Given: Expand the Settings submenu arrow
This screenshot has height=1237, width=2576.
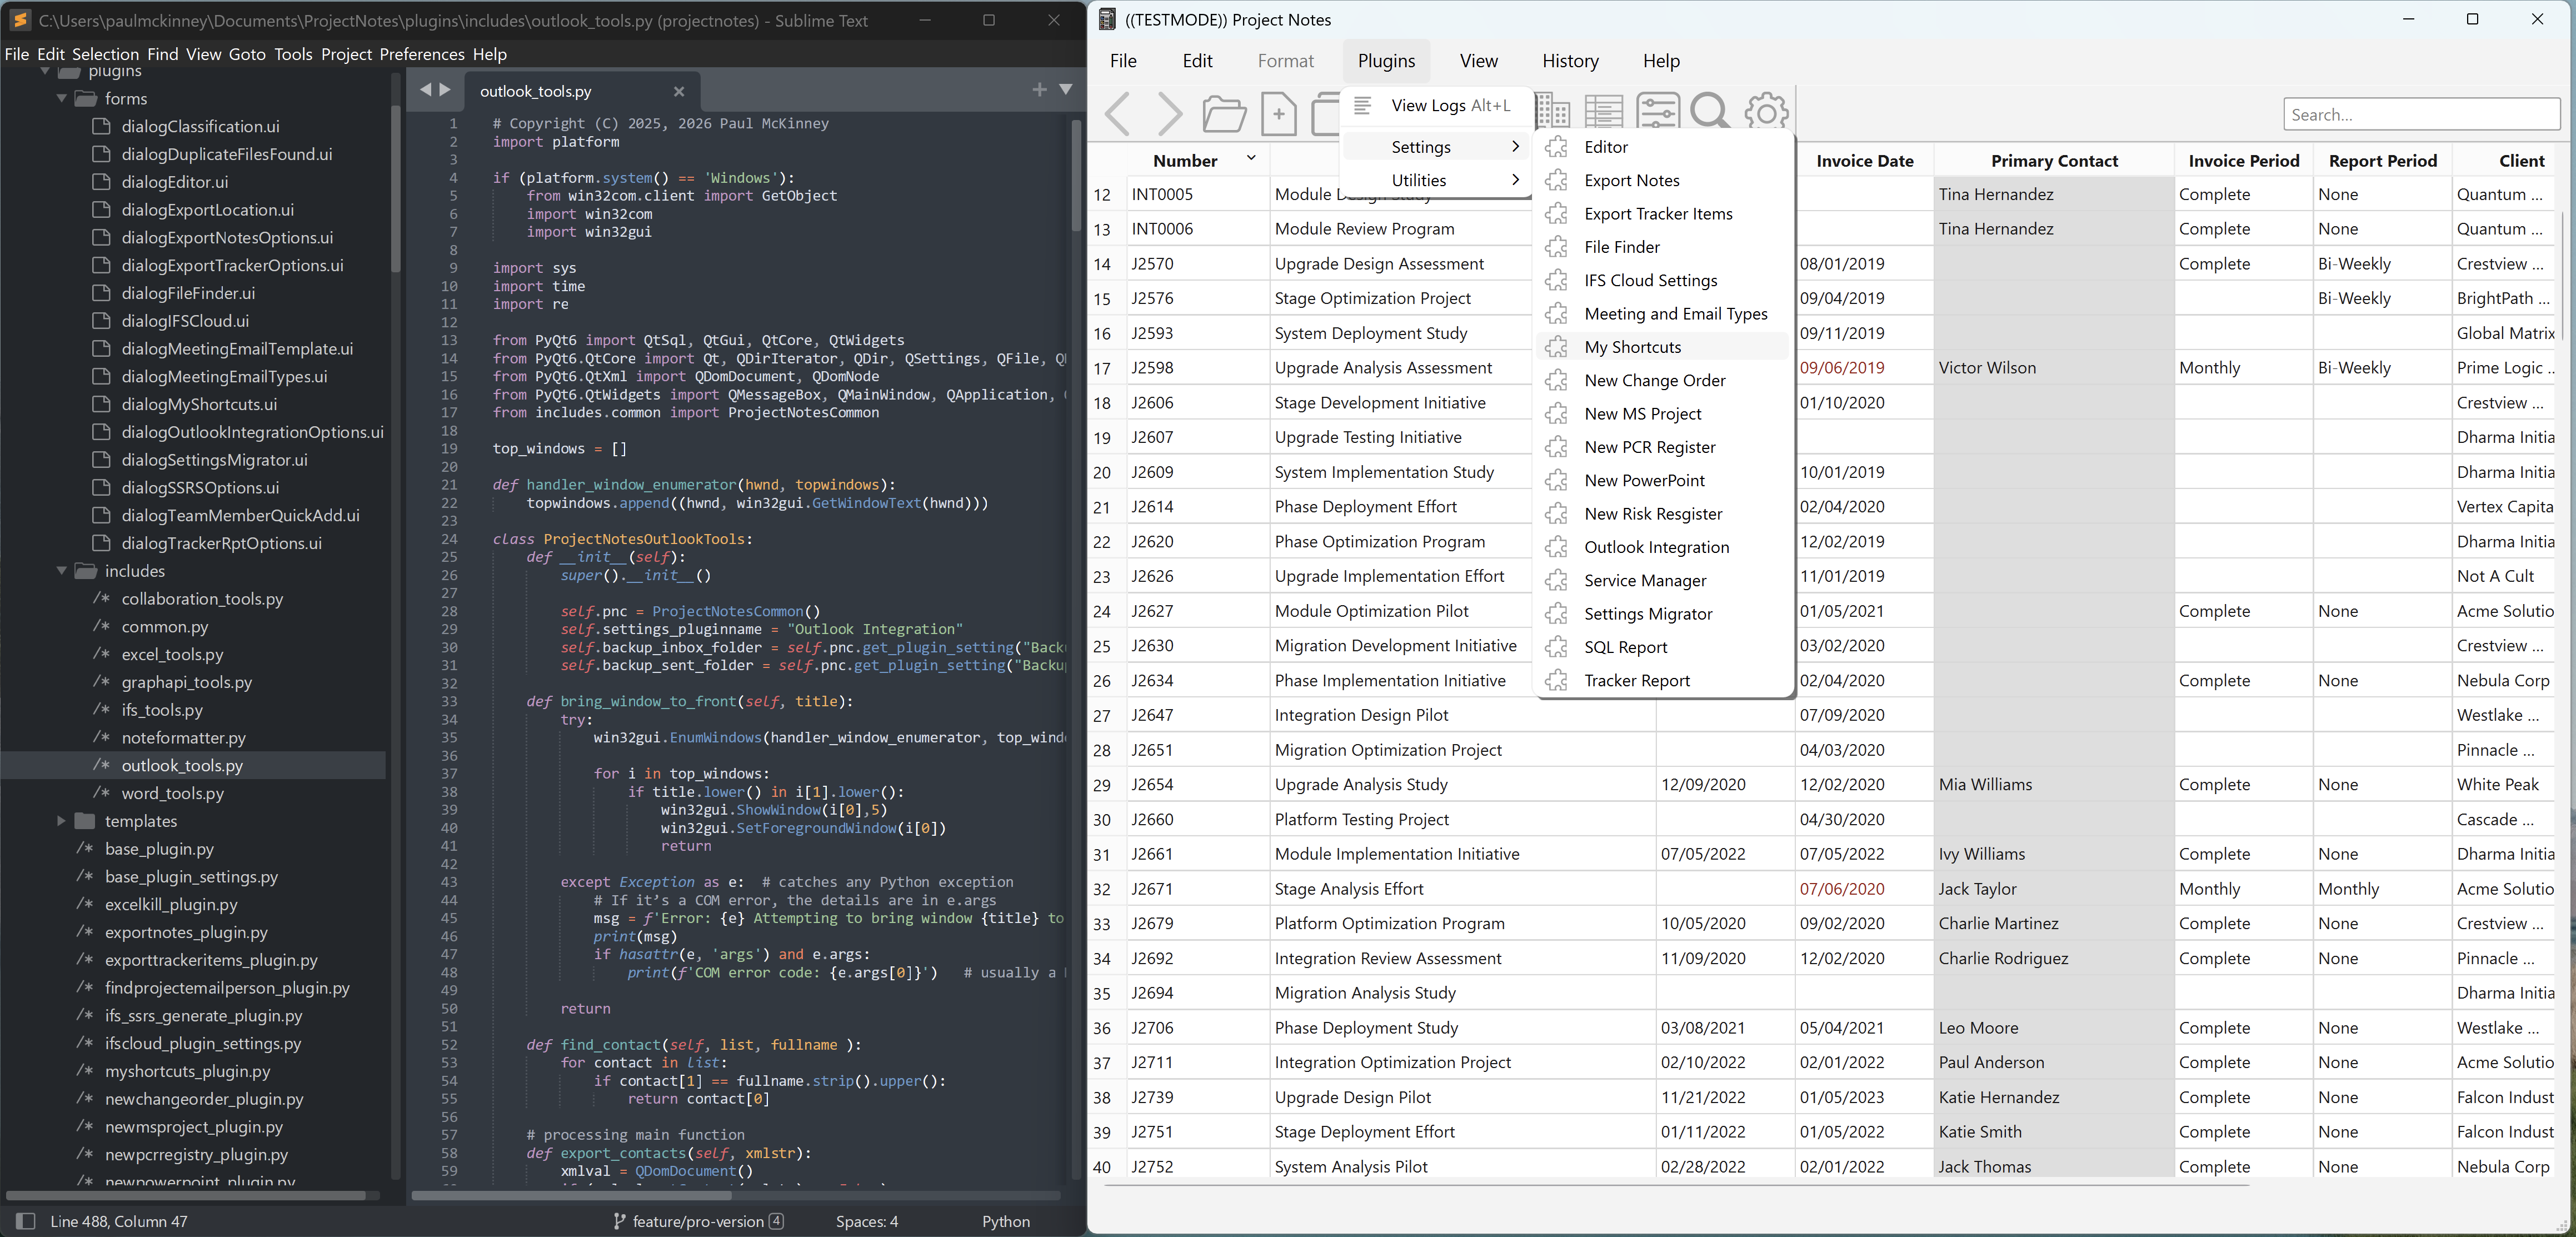Looking at the screenshot, I should click(x=1516, y=147).
